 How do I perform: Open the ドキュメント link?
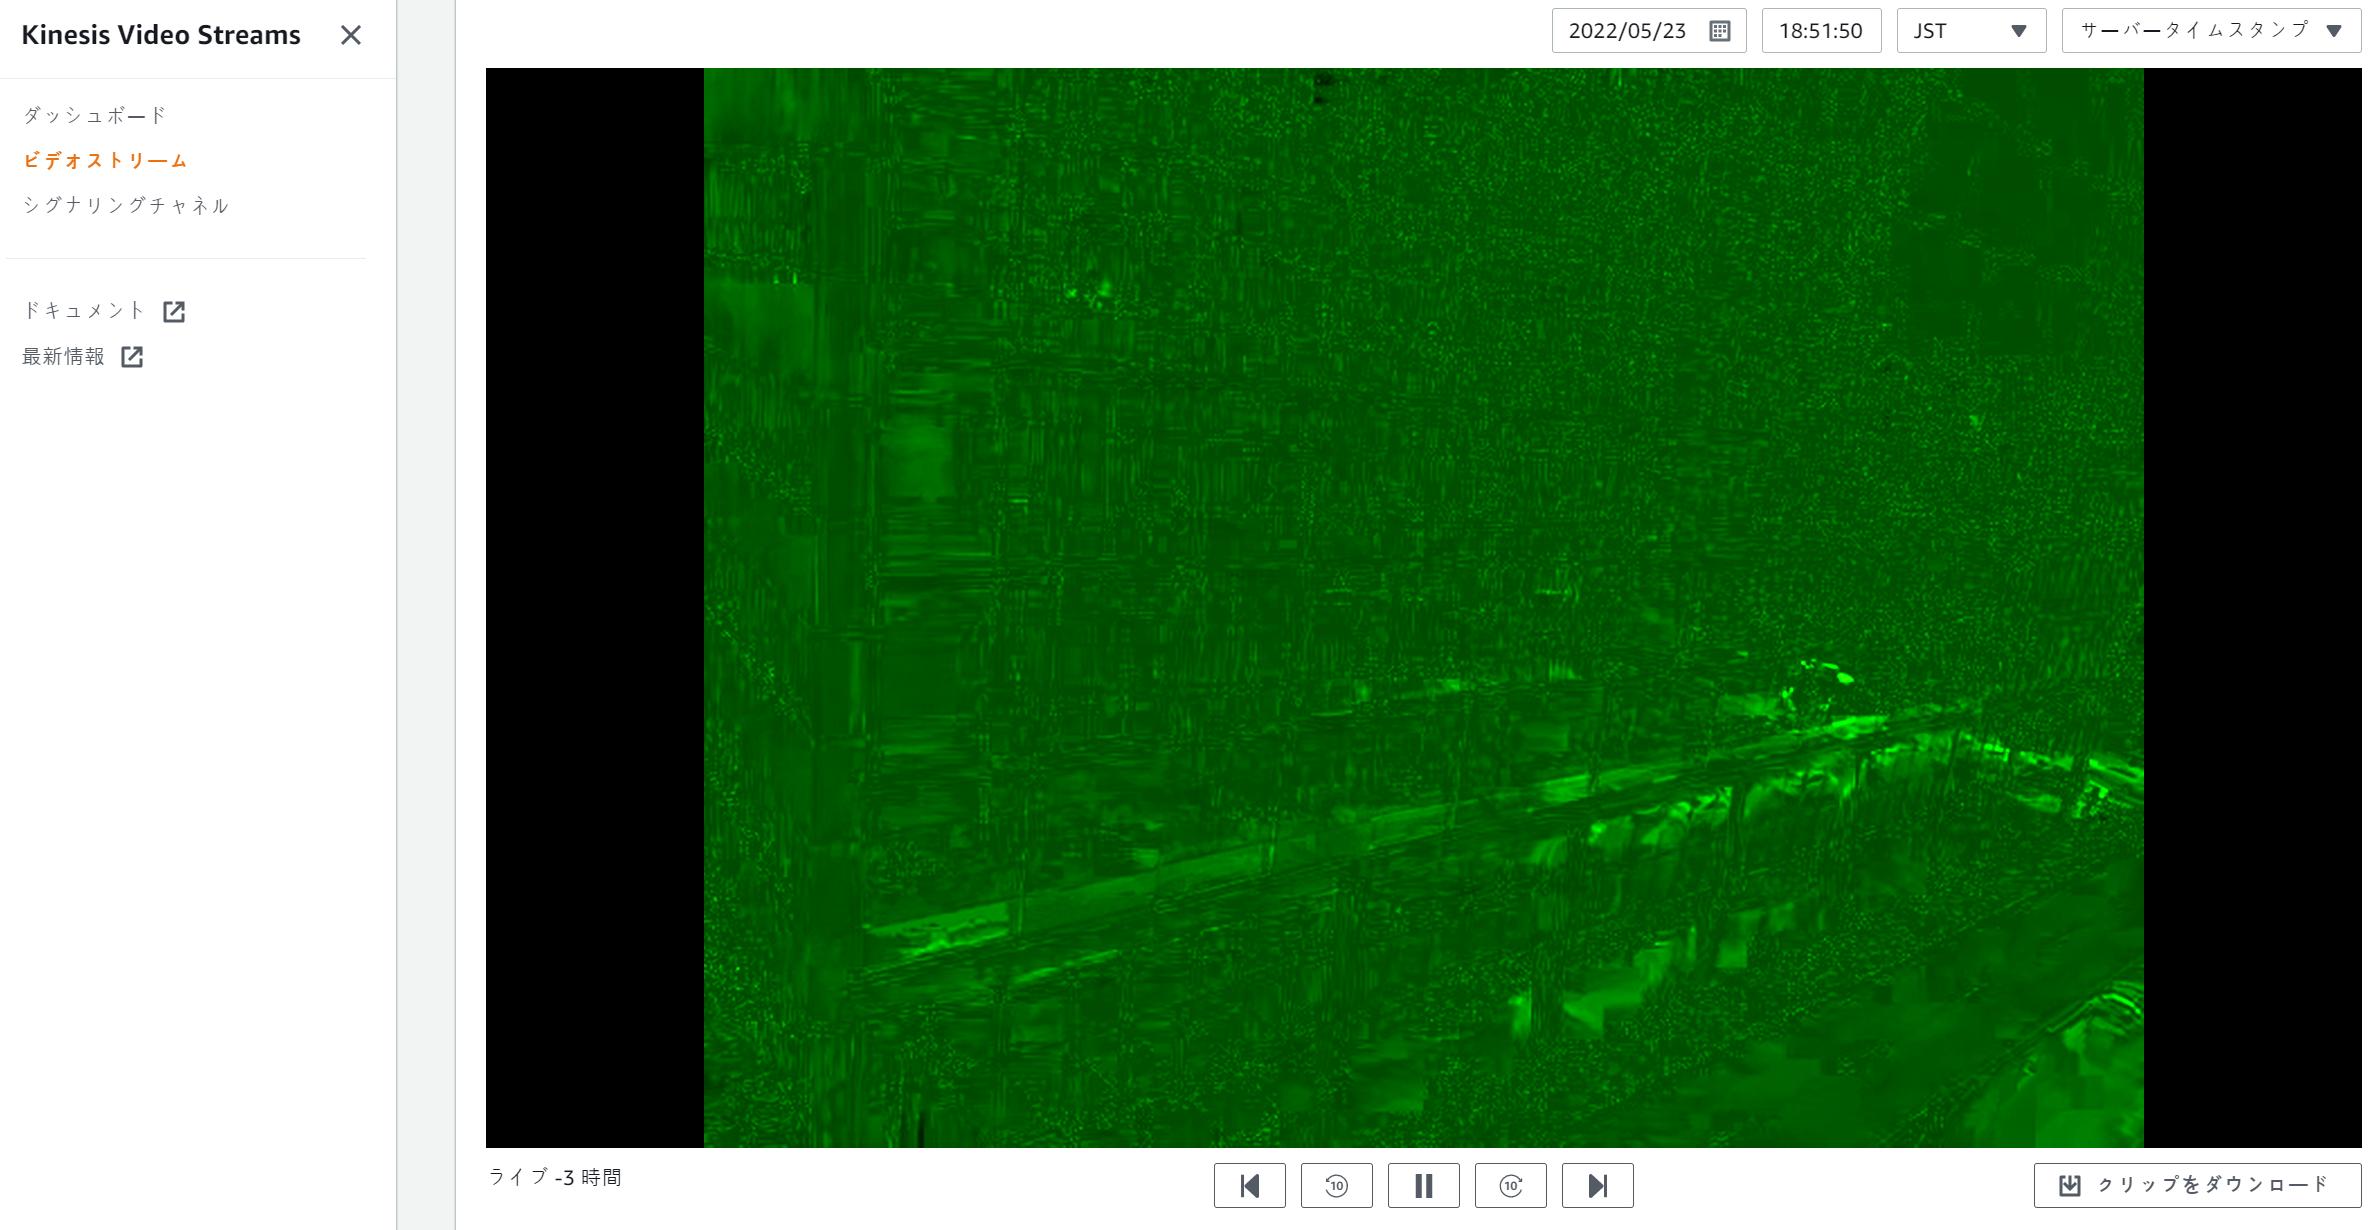pyautogui.click(x=85, y=311)
